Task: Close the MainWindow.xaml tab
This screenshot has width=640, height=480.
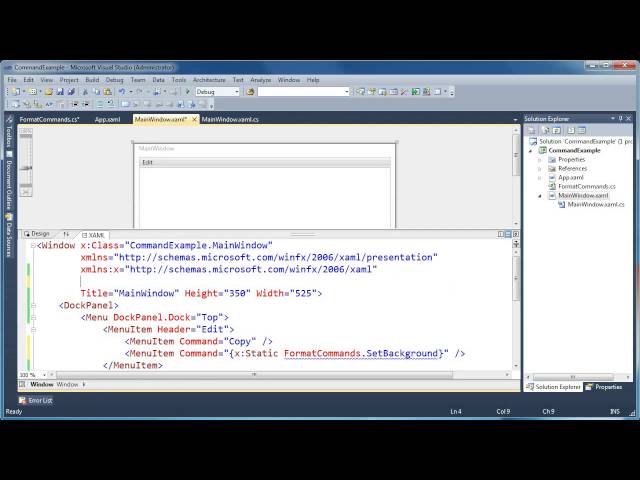Action: (x=194, y=120)
